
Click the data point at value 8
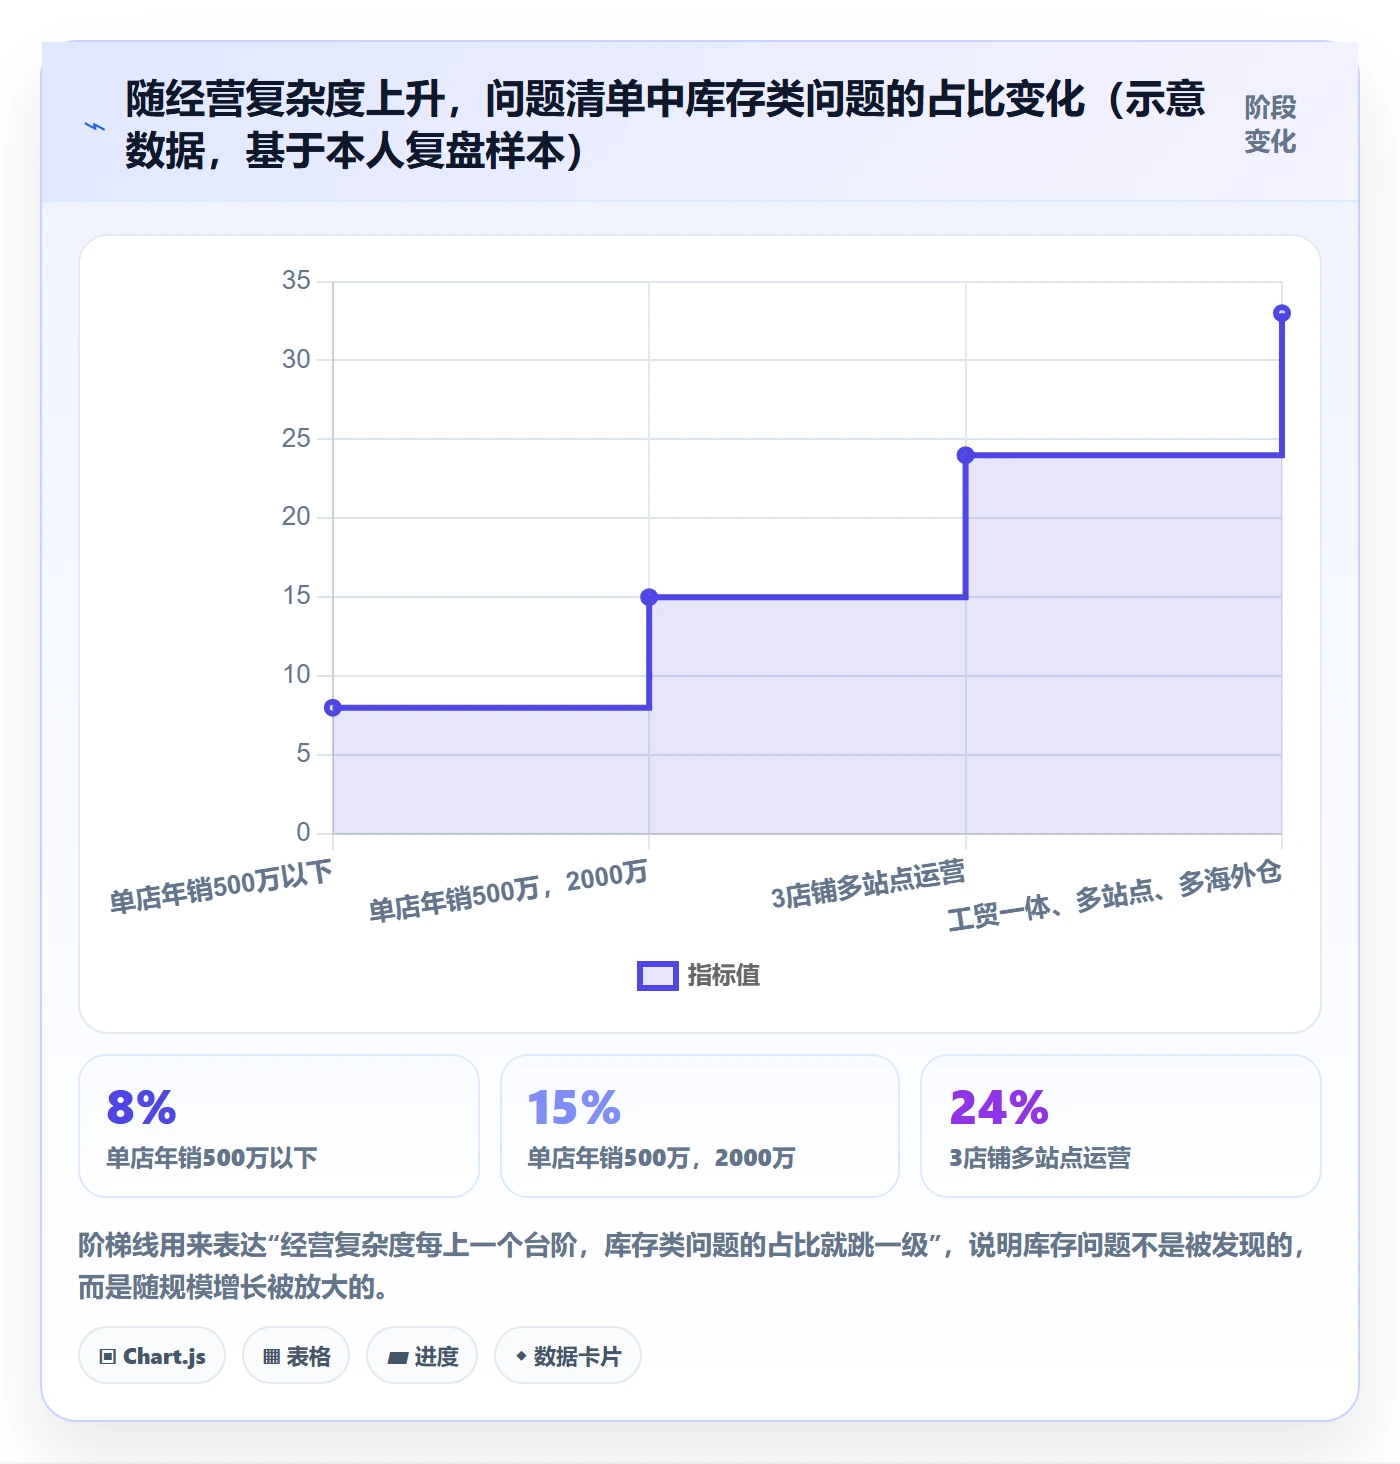point(333,708)
